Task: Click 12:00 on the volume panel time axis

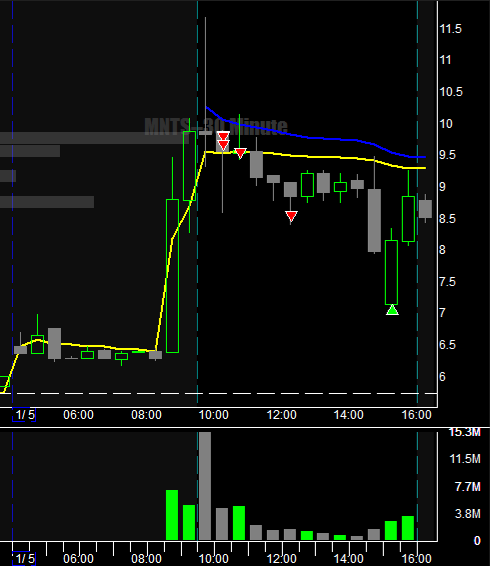Action: pos(282,559)
